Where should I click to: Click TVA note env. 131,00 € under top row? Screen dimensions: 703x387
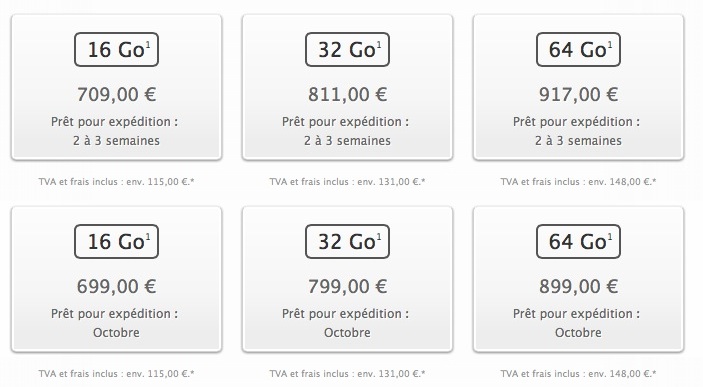point(347,182)
